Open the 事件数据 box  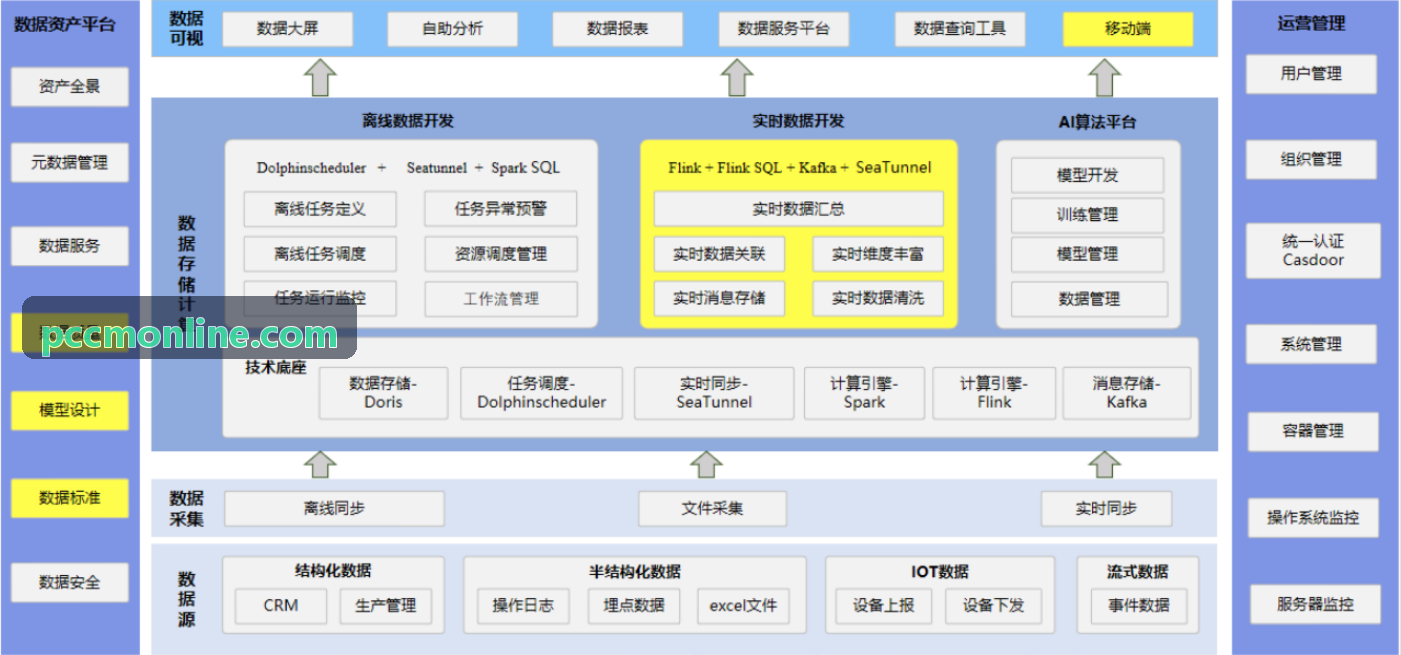pos(1139,606)
